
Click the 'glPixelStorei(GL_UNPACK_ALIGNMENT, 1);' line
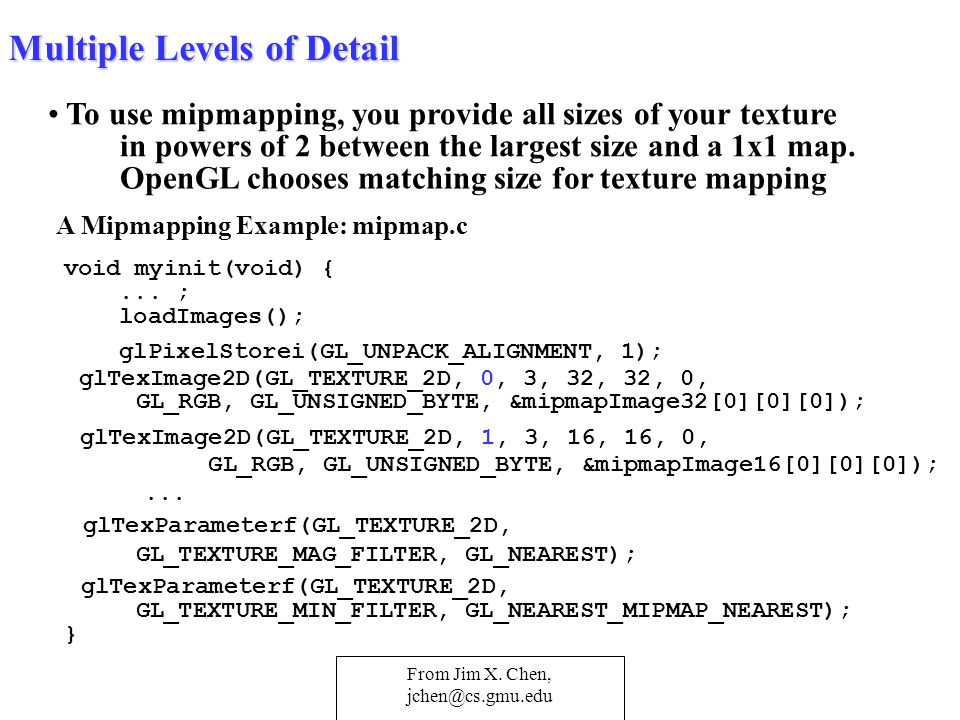click(x=390, y=351)
